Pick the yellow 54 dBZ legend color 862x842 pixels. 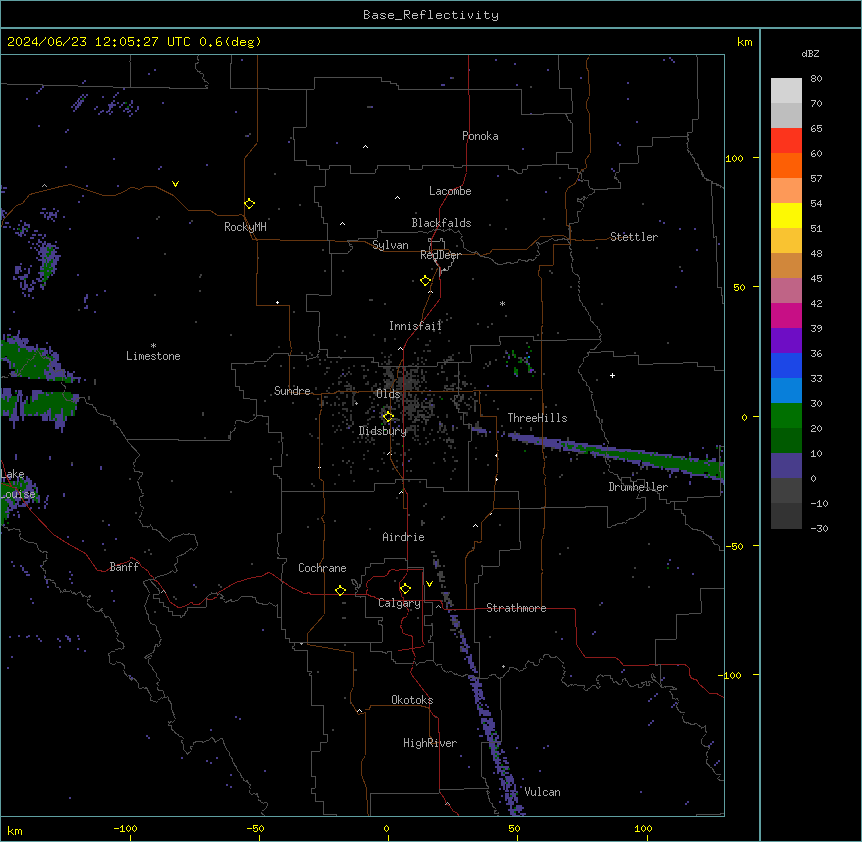(786, 215)
